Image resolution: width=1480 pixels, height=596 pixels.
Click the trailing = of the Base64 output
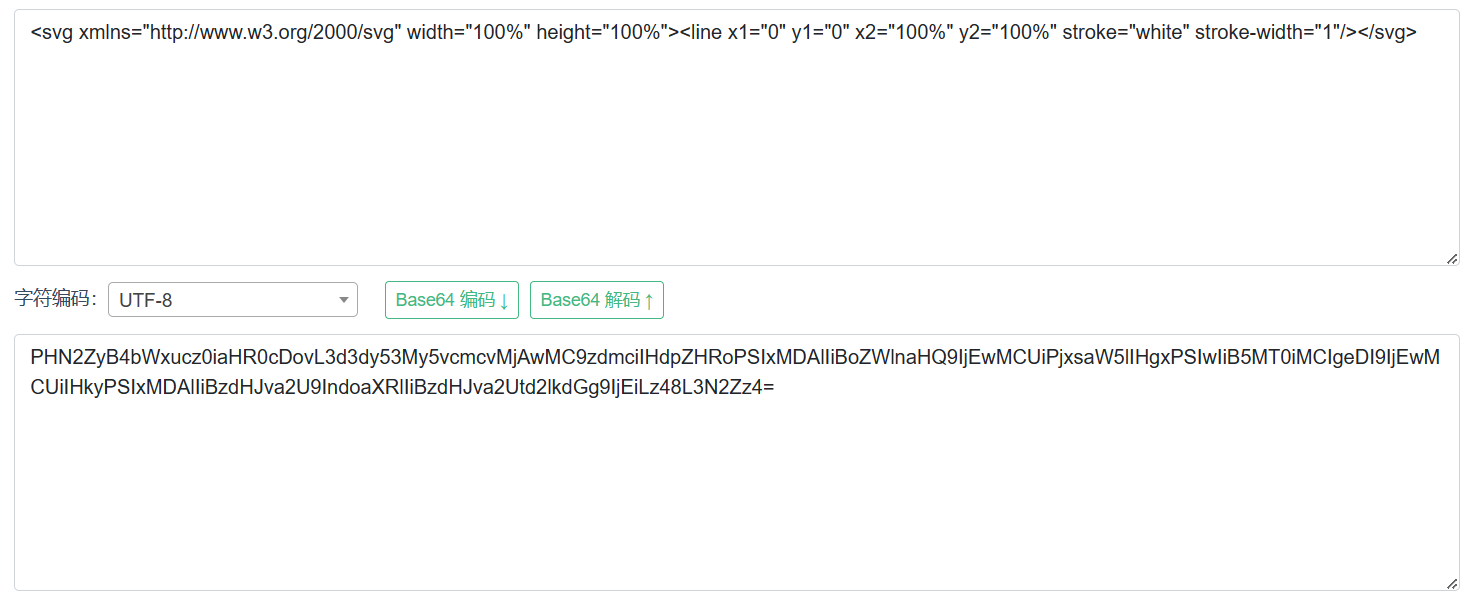click(x=770, y=387)
